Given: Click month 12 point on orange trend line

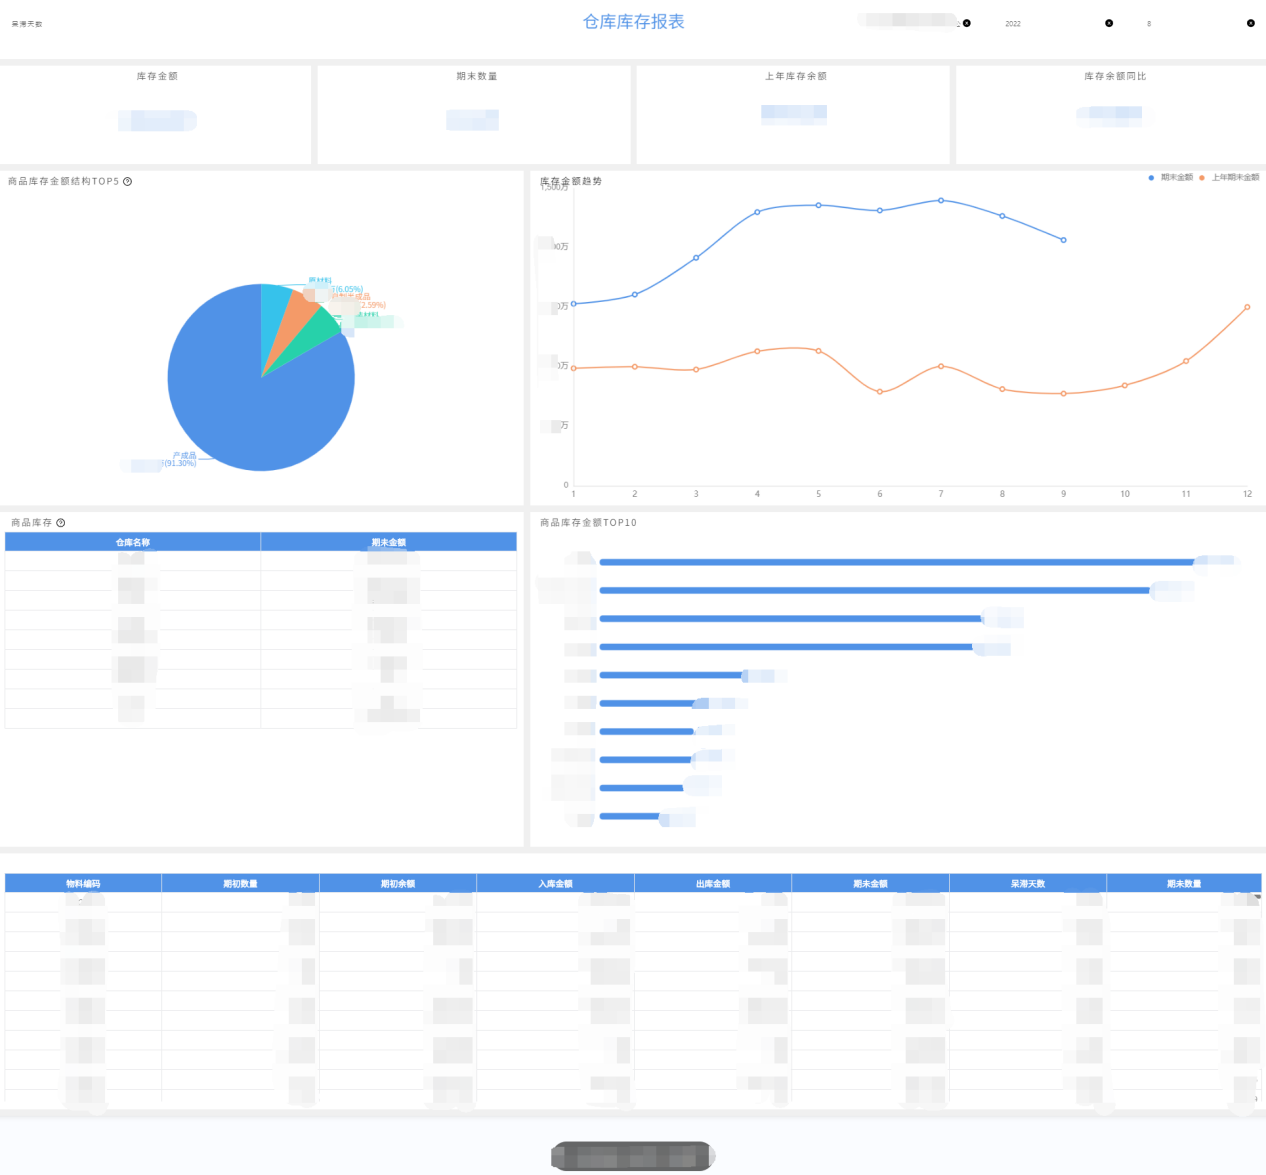Looking at the screenshot, I should pyautogui.click(x=1247, y=307).
